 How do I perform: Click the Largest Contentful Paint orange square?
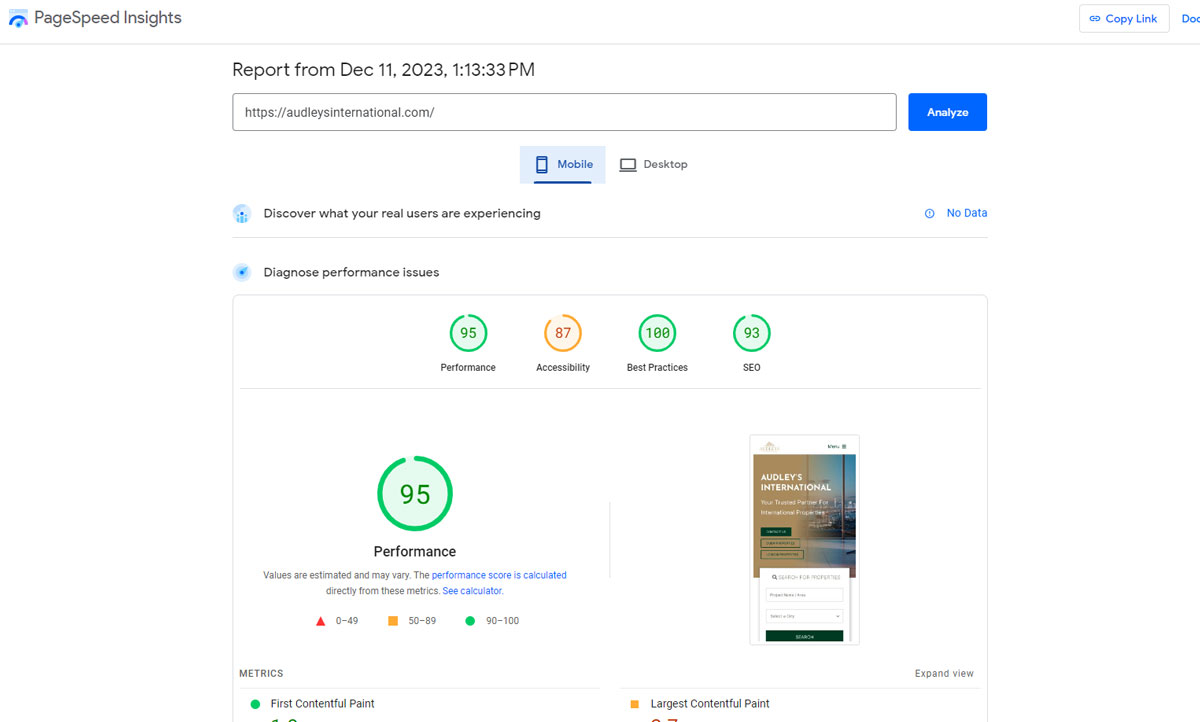point(635,704)
